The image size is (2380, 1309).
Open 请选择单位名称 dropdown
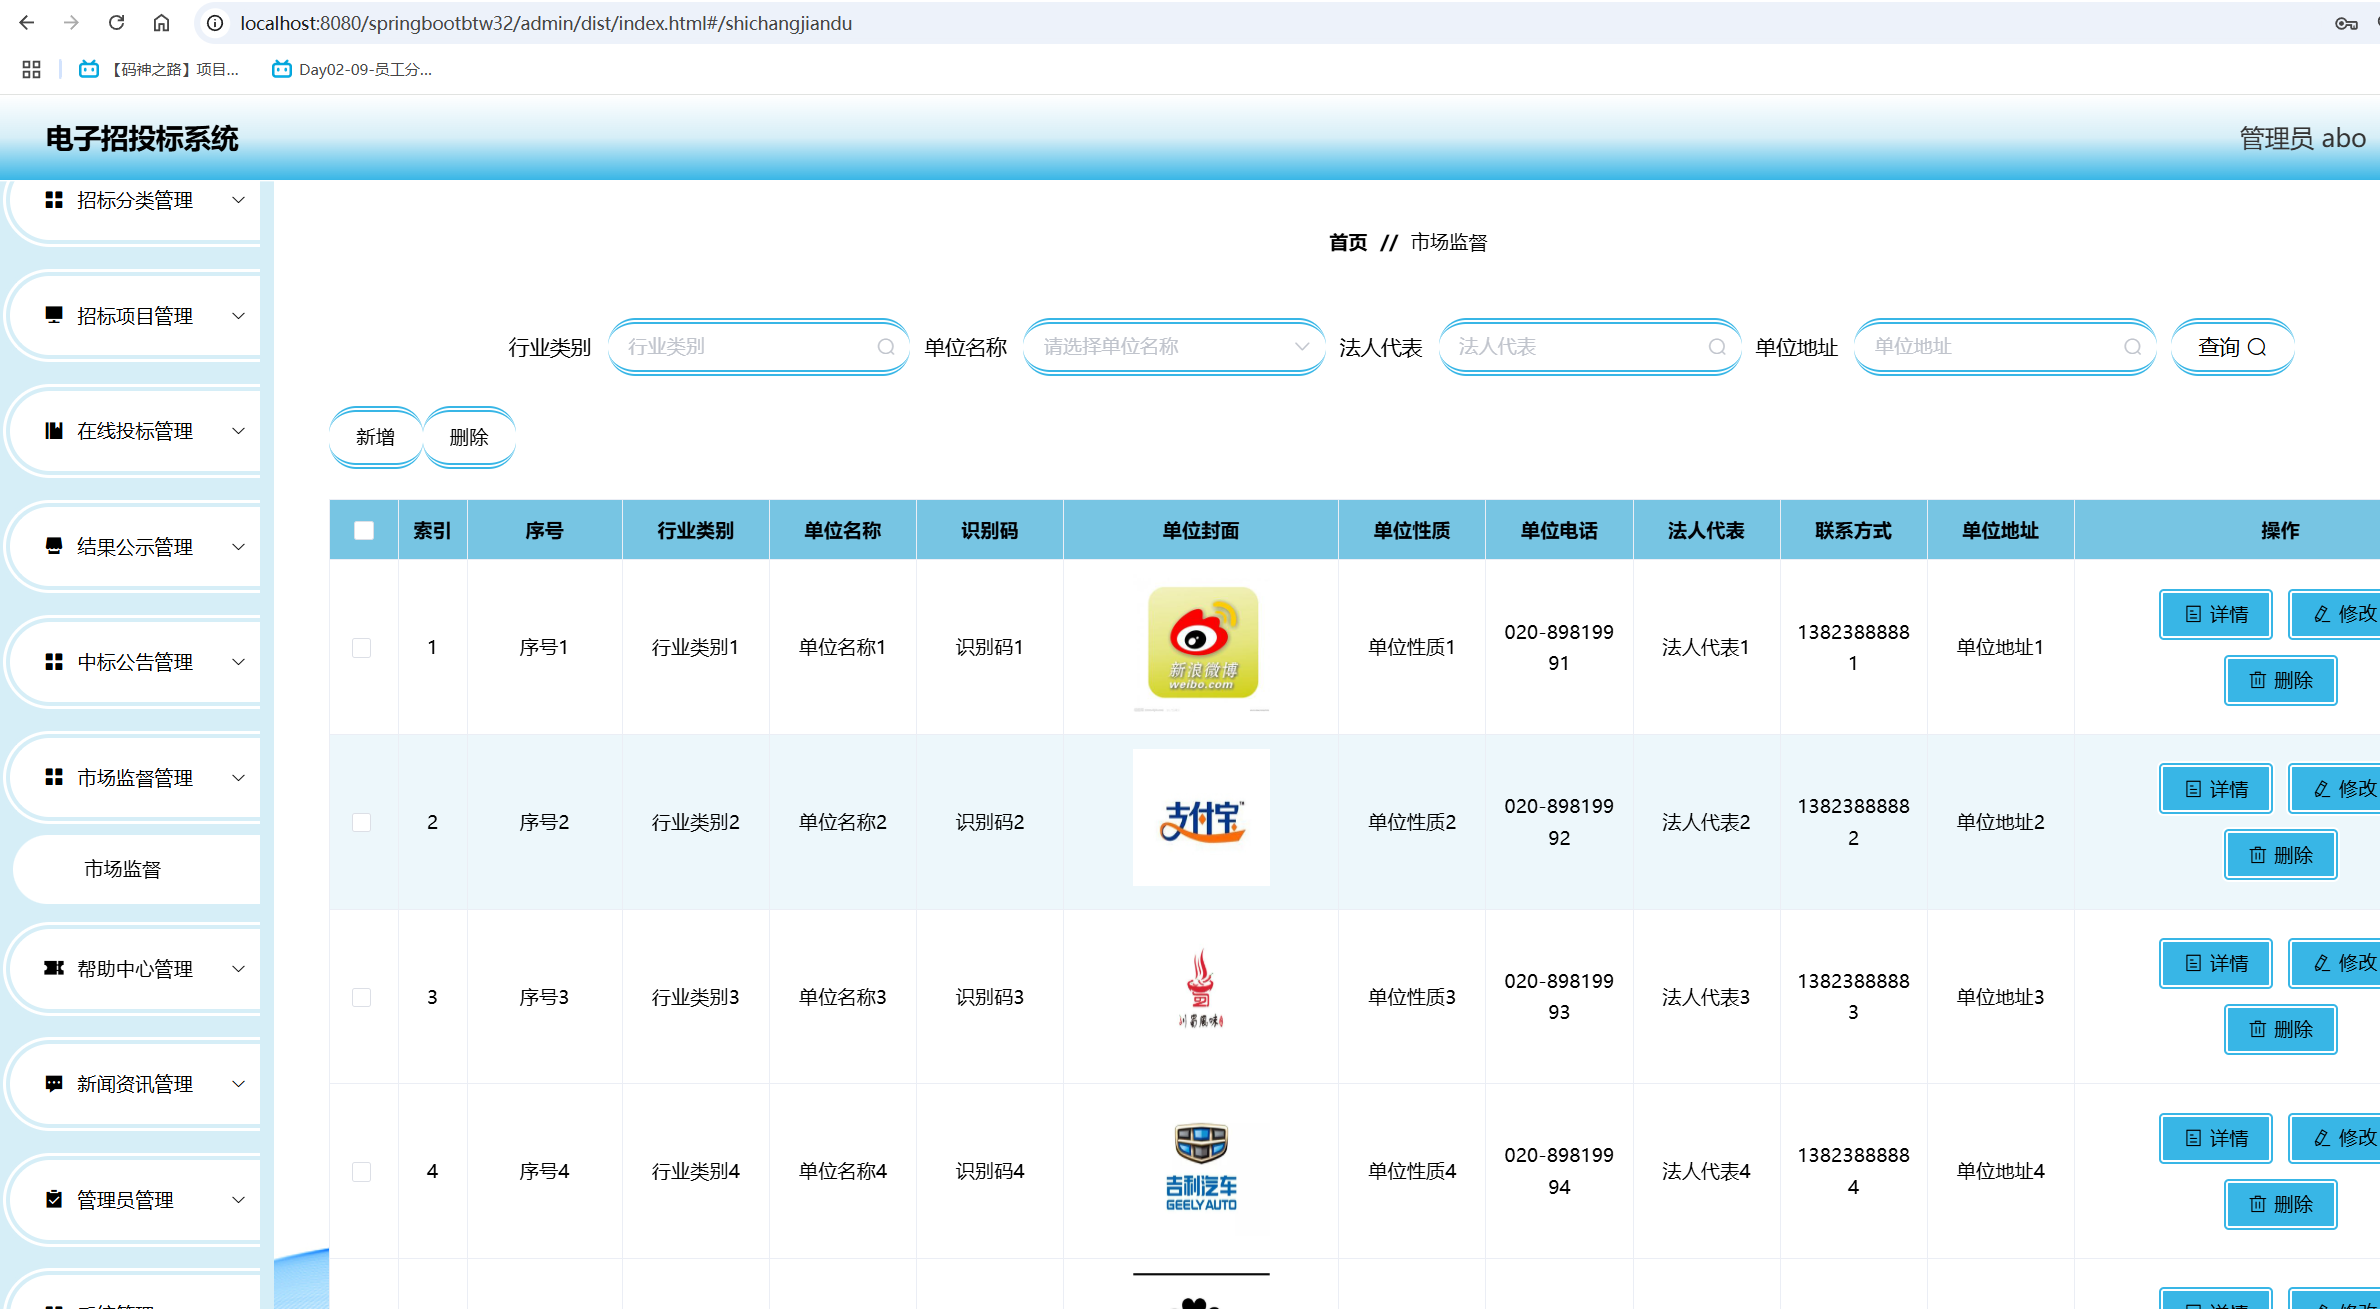point(1174,347)
